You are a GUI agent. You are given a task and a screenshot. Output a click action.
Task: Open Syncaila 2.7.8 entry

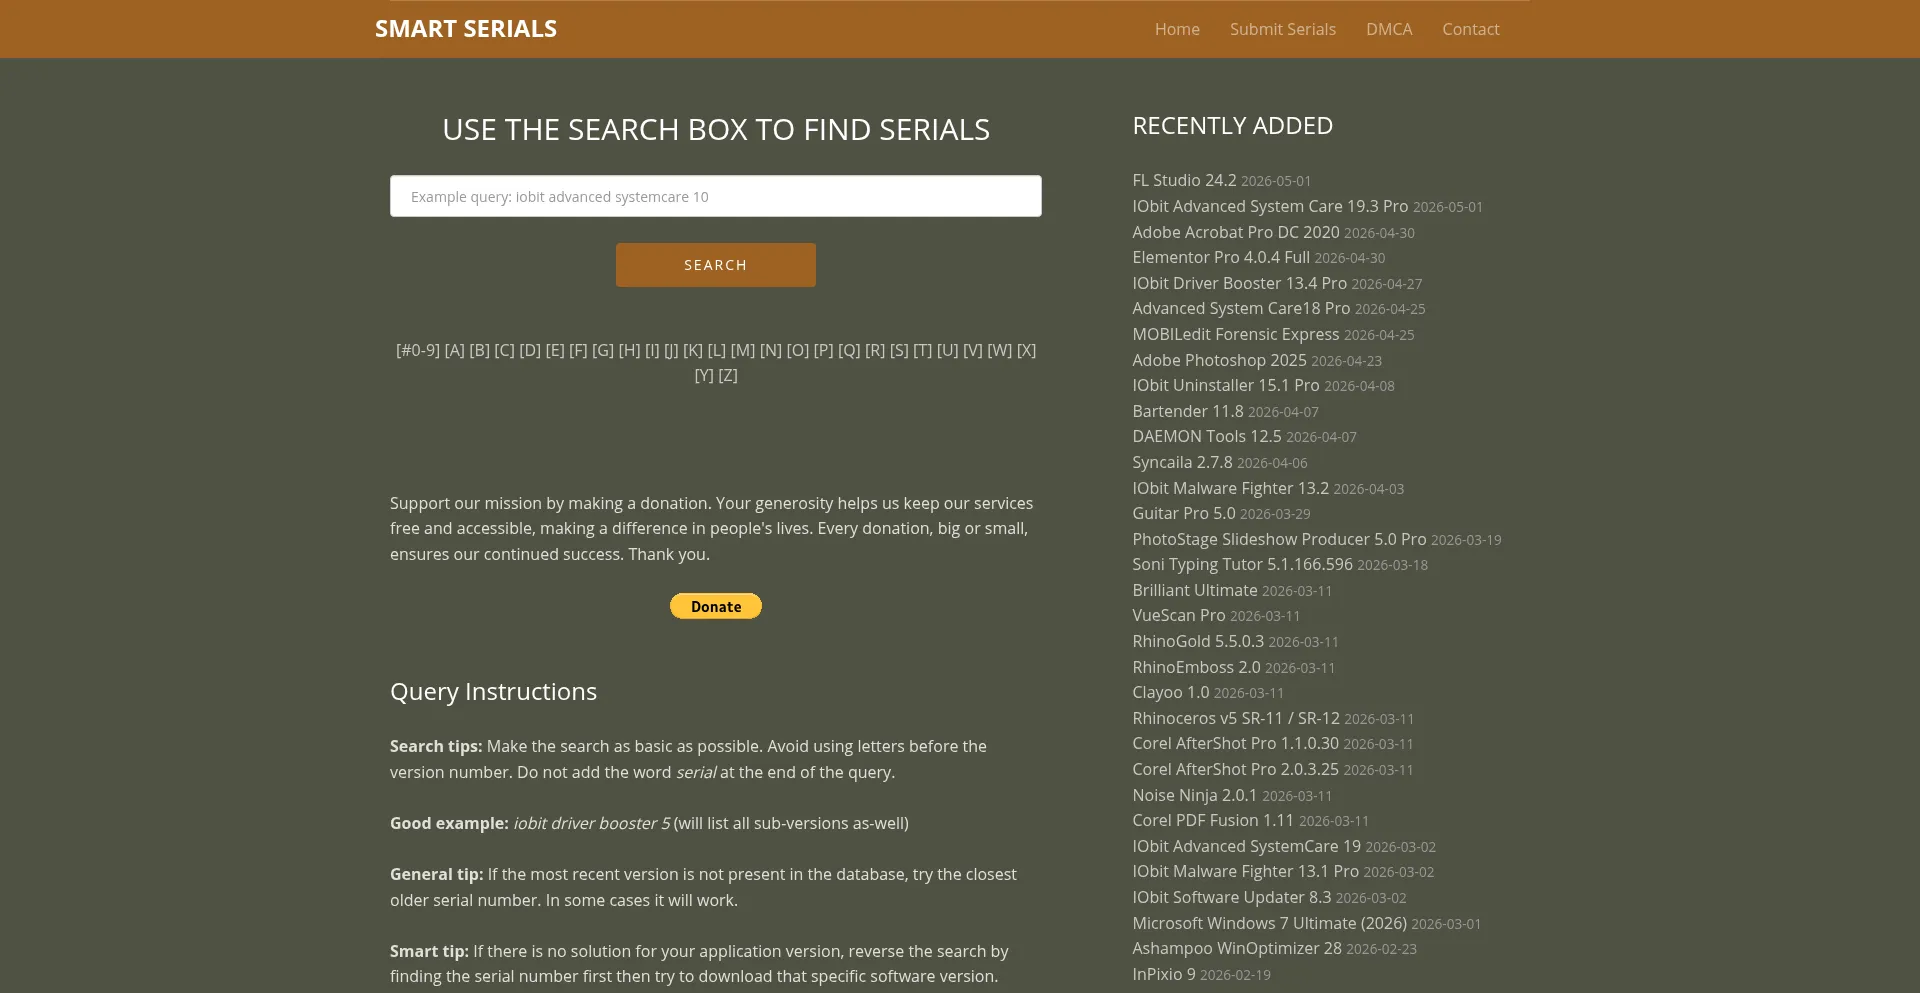(x=1182, y=462)
